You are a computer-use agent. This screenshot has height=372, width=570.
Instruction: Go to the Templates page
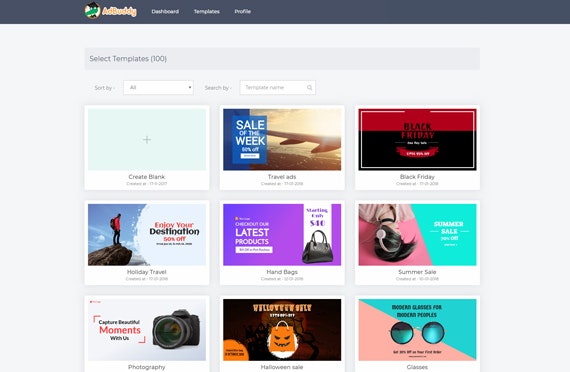click(206, 12)
